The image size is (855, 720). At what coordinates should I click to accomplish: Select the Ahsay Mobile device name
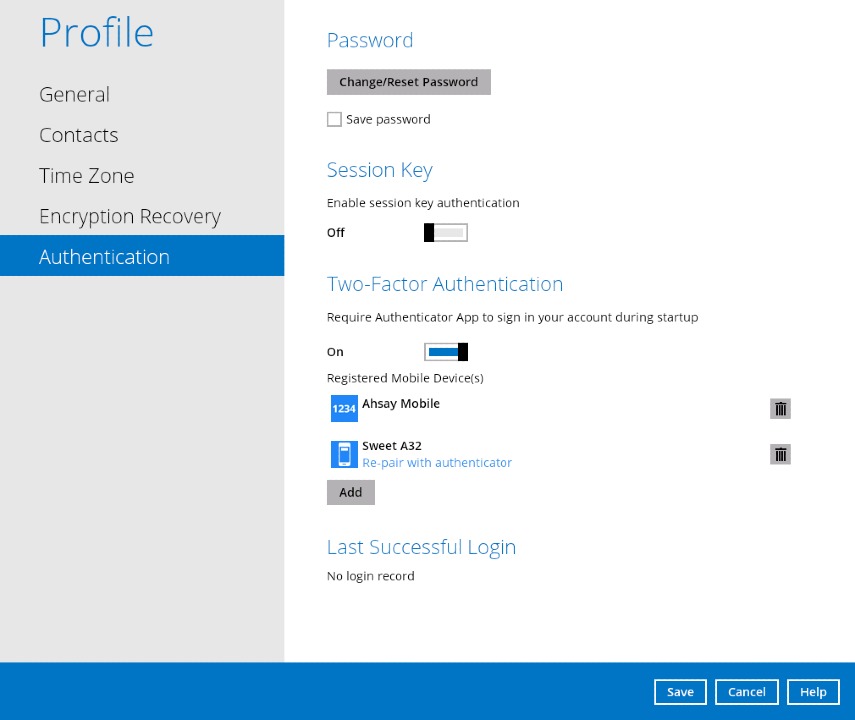(401, 404)
